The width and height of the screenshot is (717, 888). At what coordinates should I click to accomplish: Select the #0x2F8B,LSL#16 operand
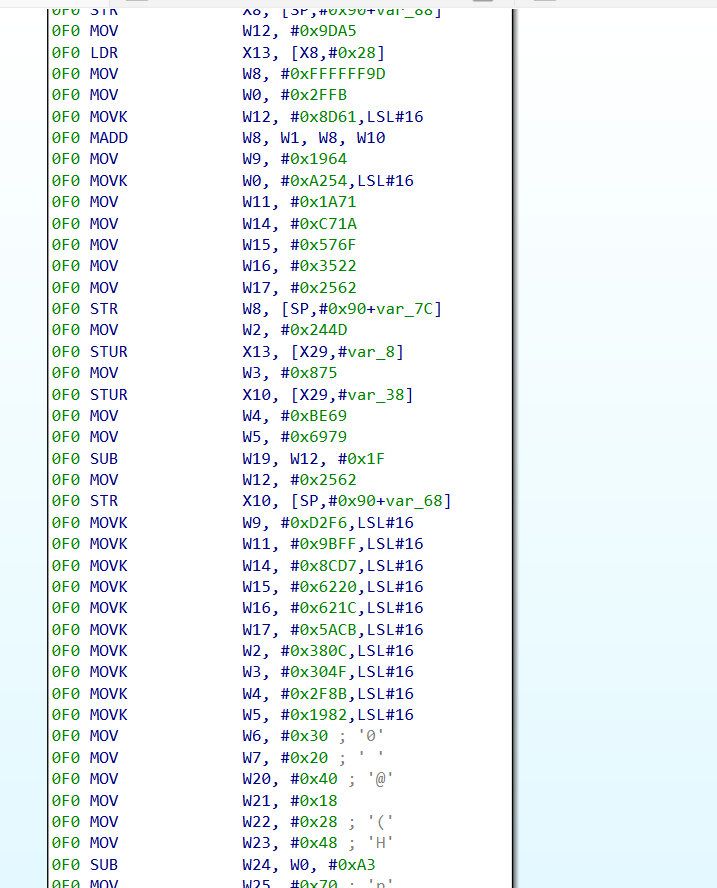coord(347,694)
